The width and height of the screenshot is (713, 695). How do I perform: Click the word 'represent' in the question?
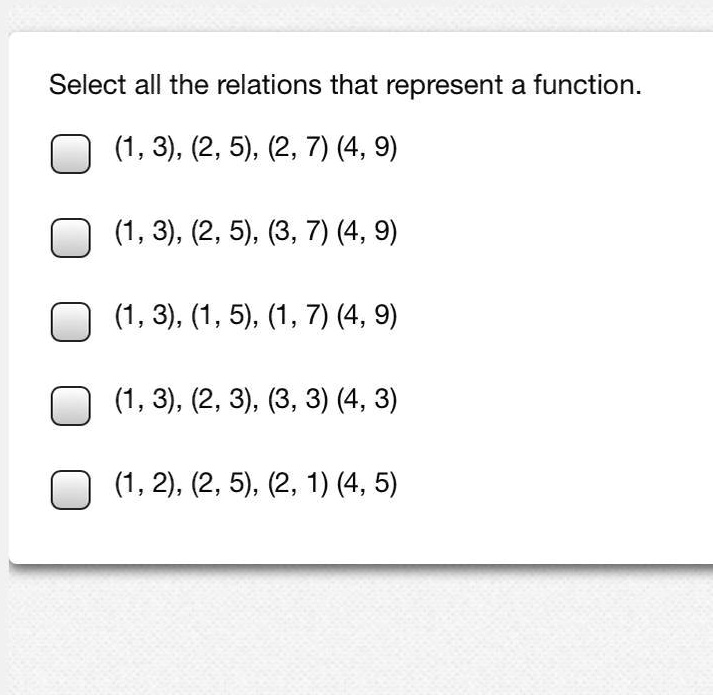click(445, 87)
